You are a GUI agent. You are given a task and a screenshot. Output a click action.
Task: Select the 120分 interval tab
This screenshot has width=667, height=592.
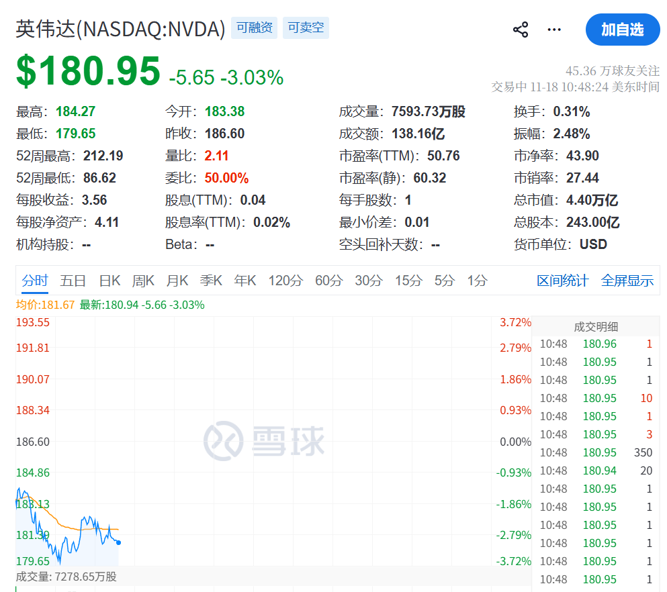pyautogui.click(x=285, y=280)
